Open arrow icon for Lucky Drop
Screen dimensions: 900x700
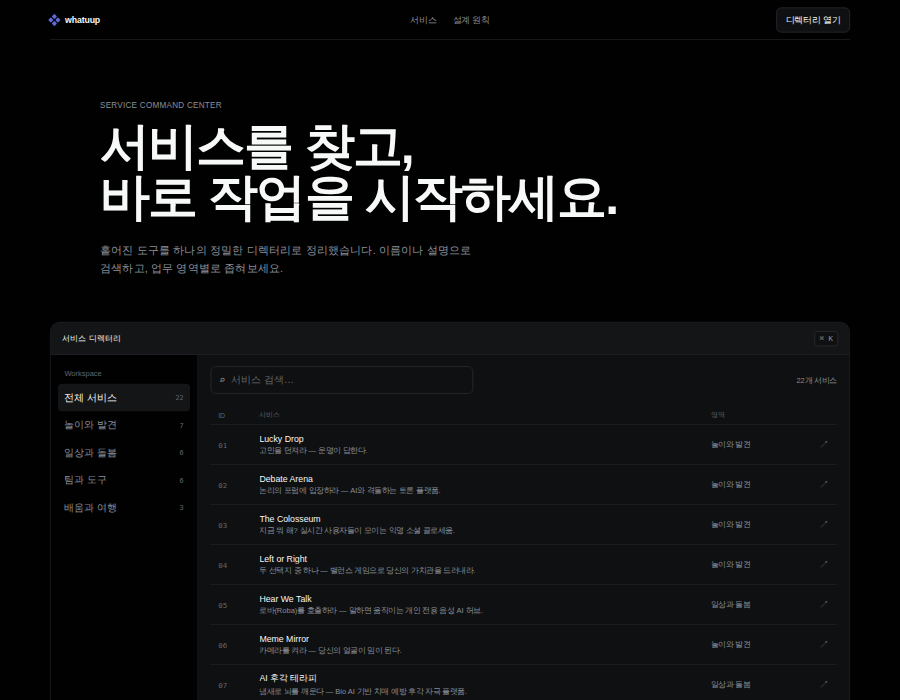[x=824, y=444]
